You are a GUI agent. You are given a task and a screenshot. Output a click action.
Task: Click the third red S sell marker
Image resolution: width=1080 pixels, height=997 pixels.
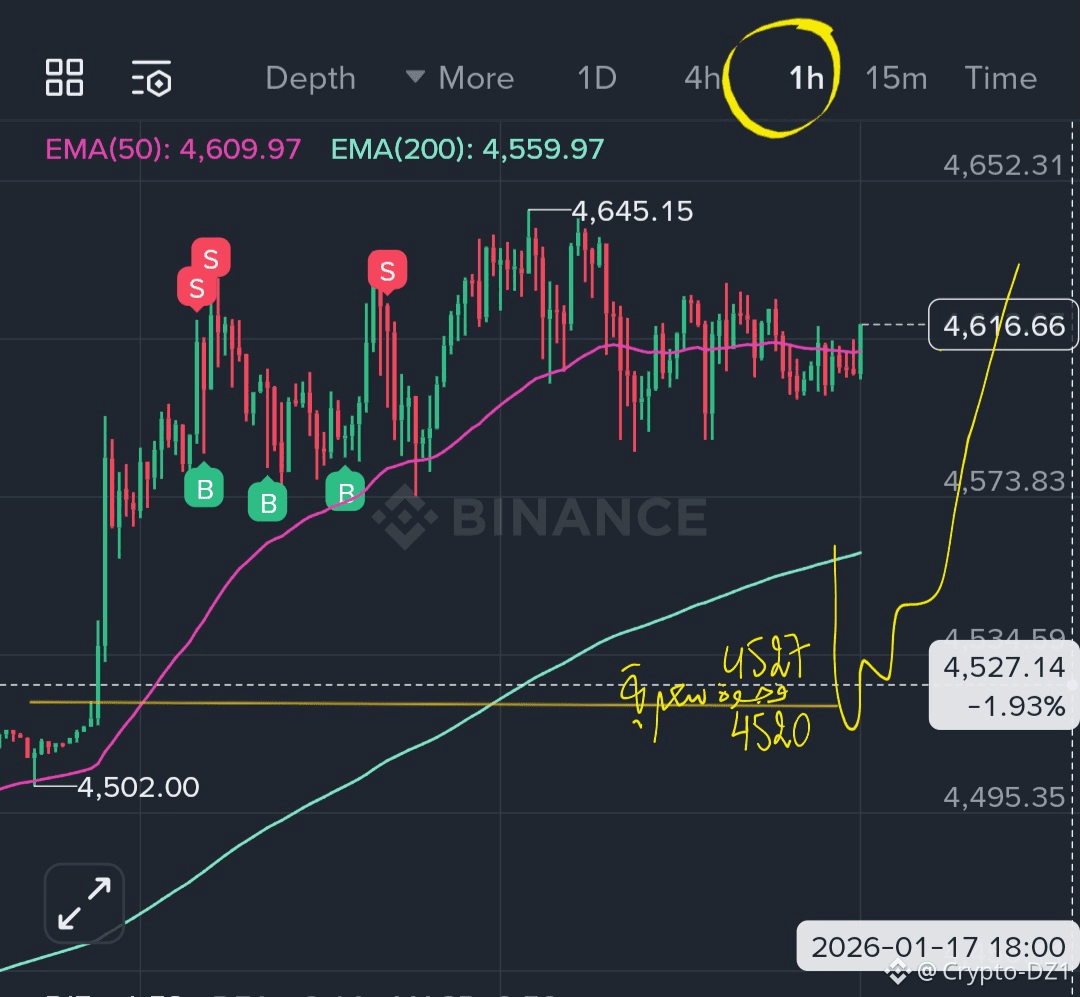point(387,271)
